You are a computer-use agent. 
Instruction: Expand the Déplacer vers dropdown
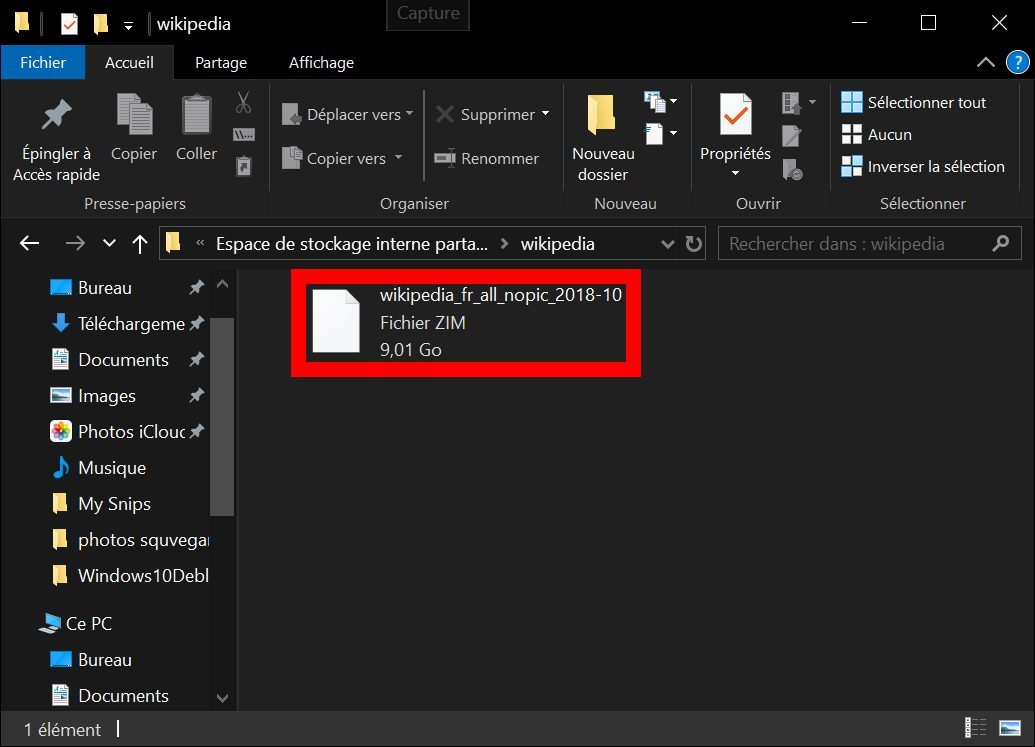409,115
